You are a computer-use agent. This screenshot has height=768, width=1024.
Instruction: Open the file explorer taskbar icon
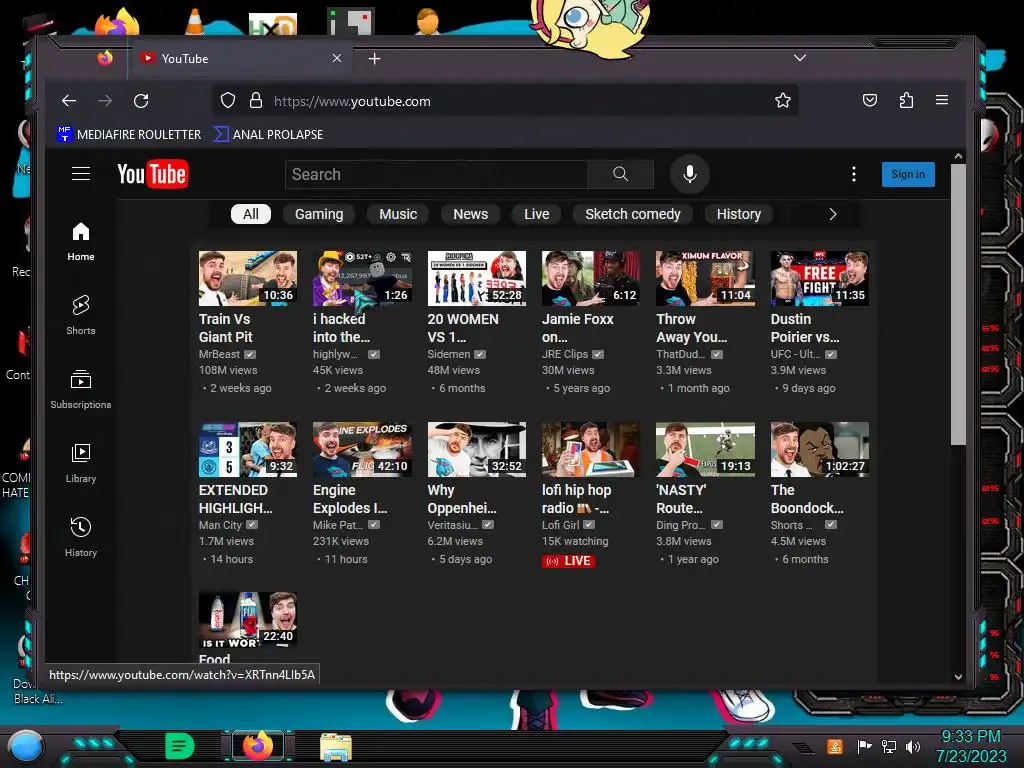[336, 747]
